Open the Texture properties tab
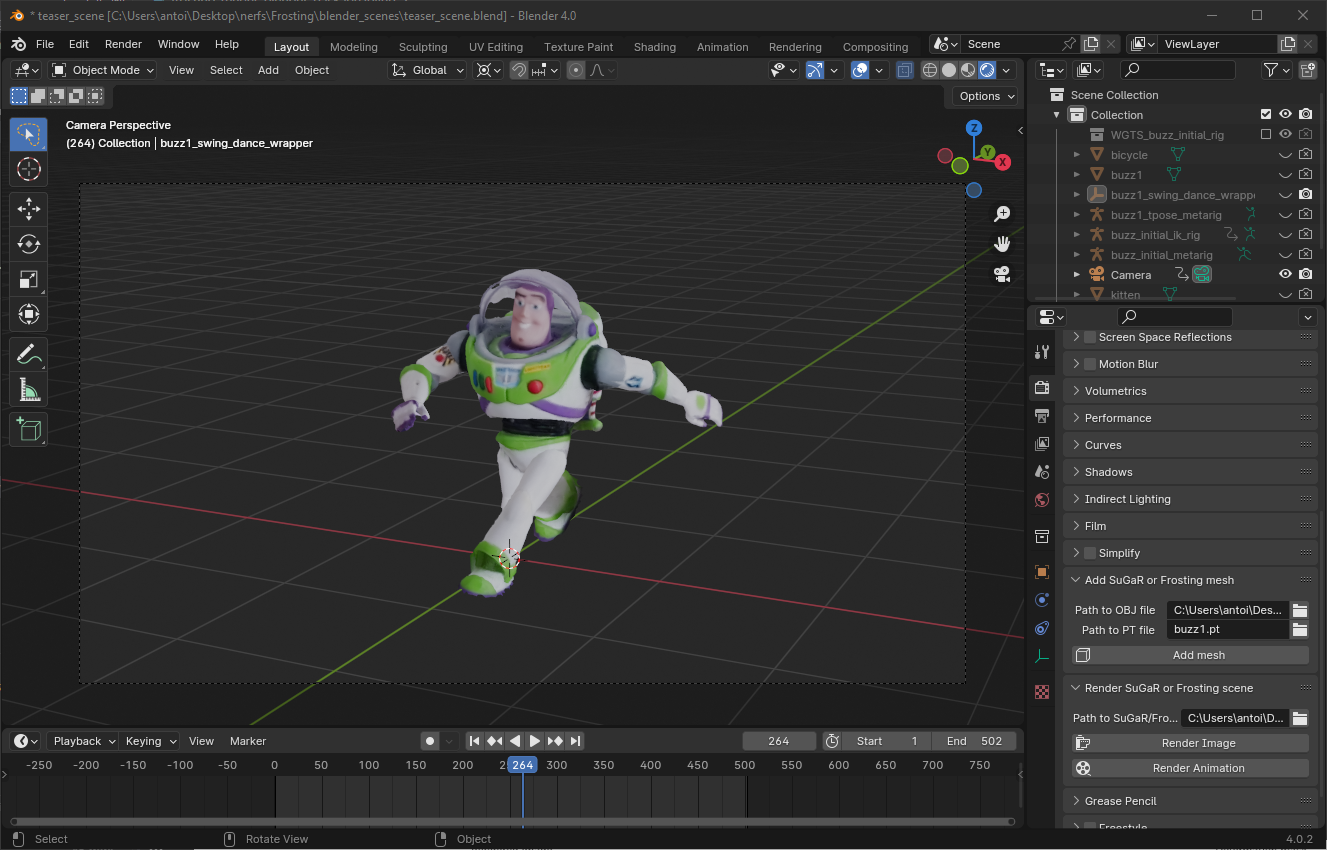The width and height of the screenshot is (1327, 850). click(1042, 691)
